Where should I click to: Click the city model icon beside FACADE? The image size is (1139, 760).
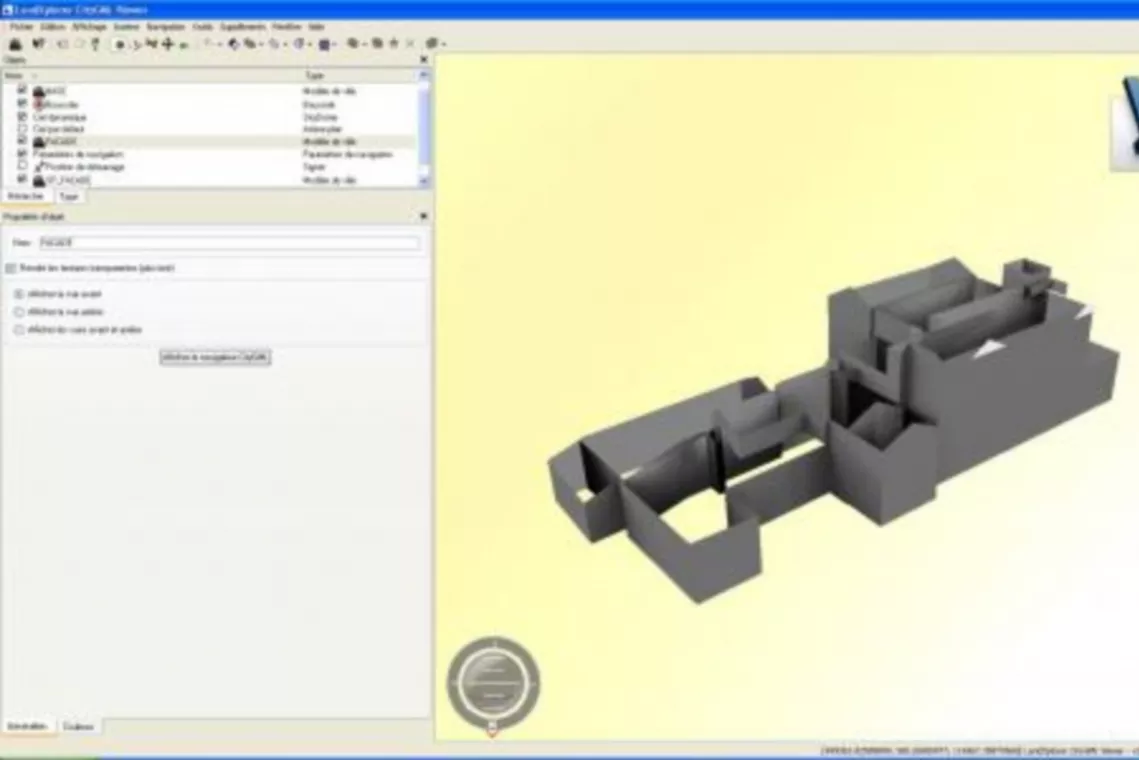(39, 142)
